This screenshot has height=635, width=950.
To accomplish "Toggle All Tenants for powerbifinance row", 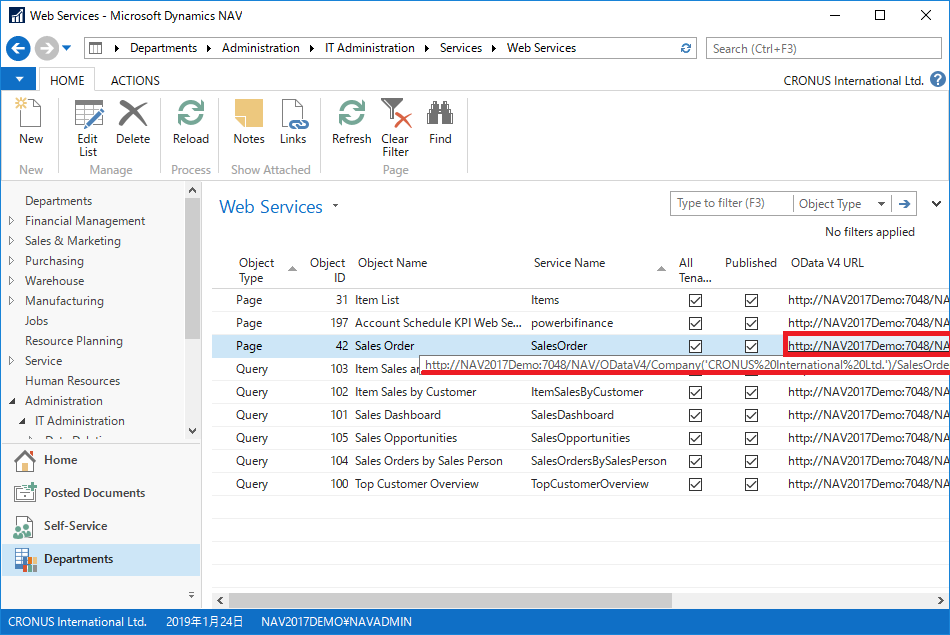I will (696, 323).
